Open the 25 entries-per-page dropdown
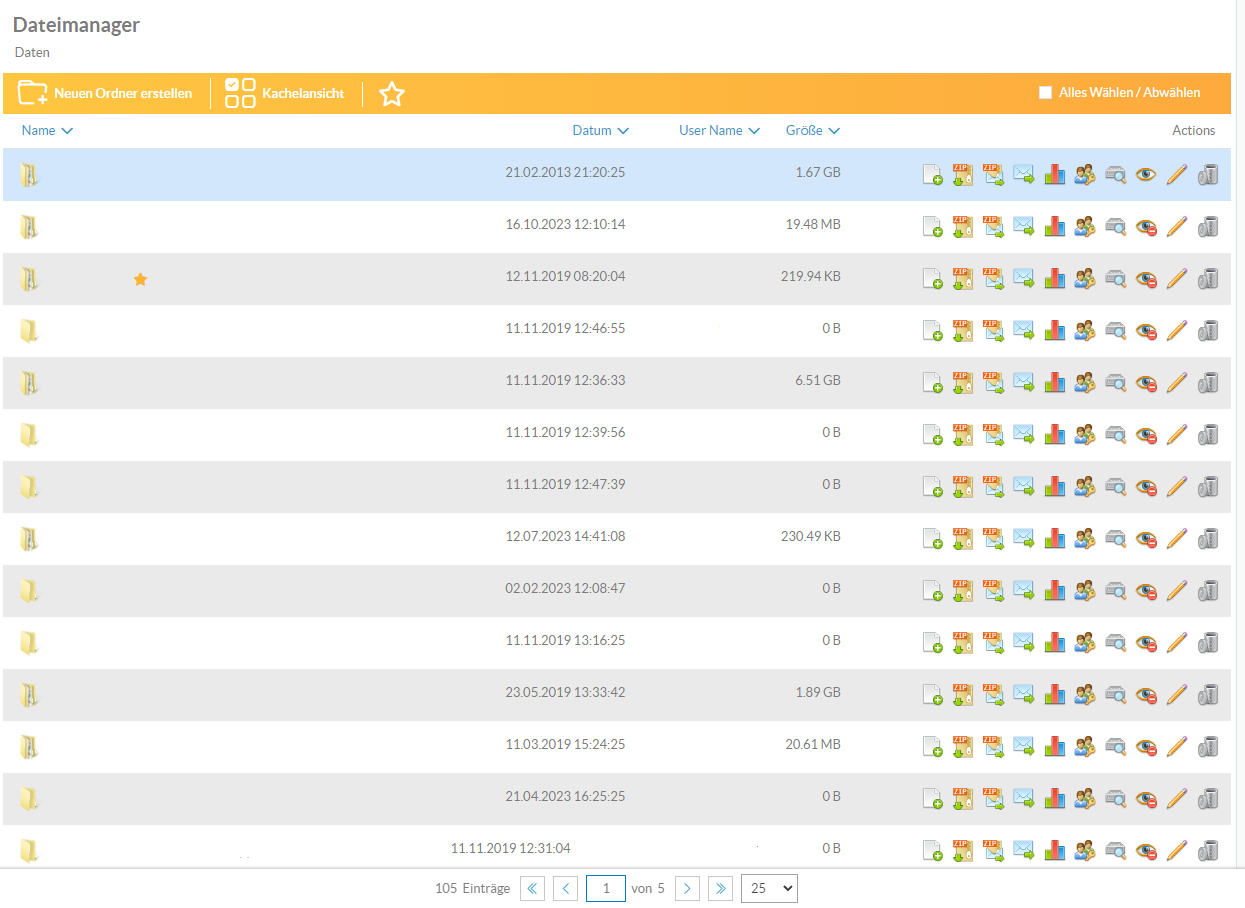 768,888
